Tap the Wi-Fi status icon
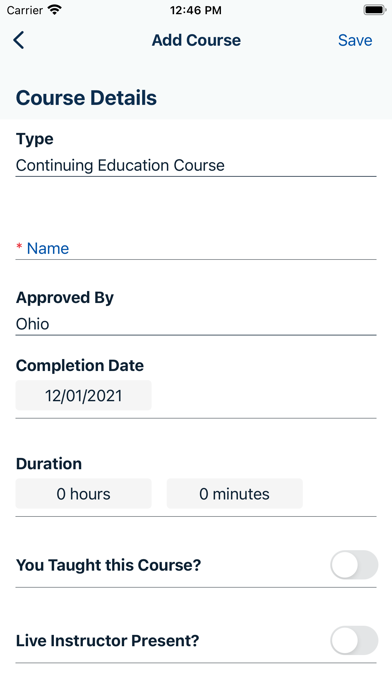Image resolution: width=392 pixels, height=696 pixels. pos(55,10)
